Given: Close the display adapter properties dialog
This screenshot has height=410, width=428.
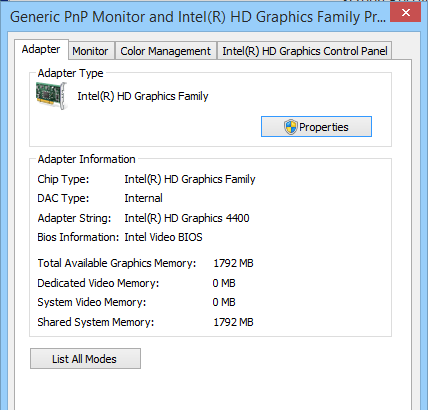Looking at the screenshot, I should click(x=406, y=13).
